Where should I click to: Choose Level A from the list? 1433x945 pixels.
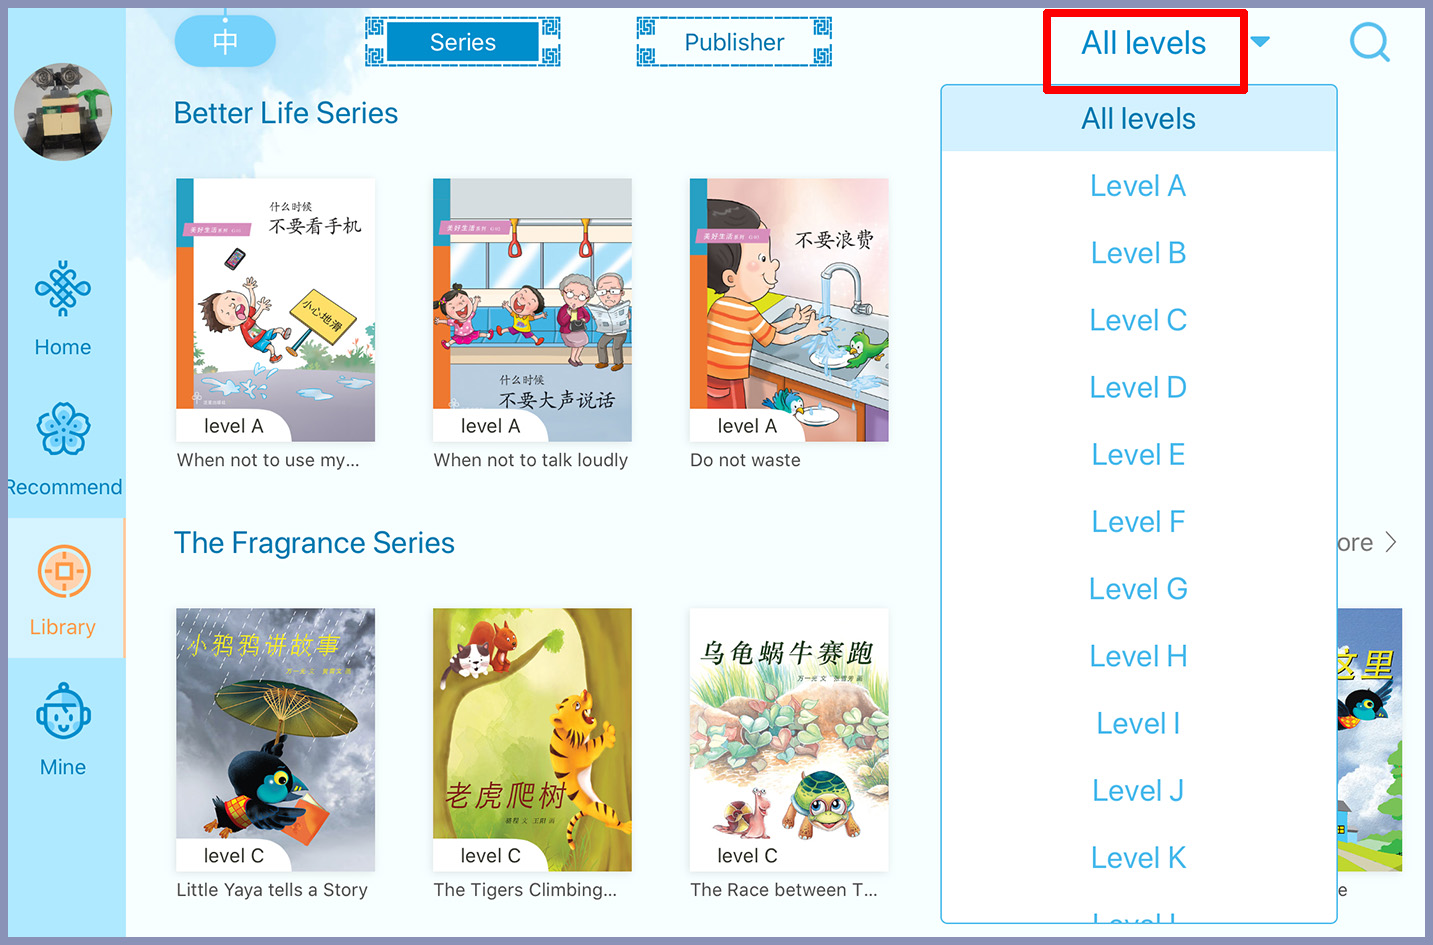(1138, 186)
